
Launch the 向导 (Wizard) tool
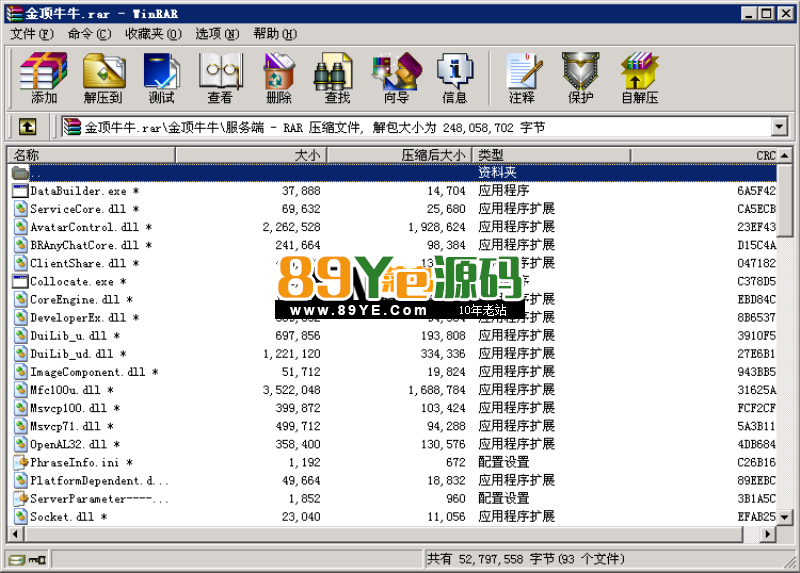[x=396, y=78]
